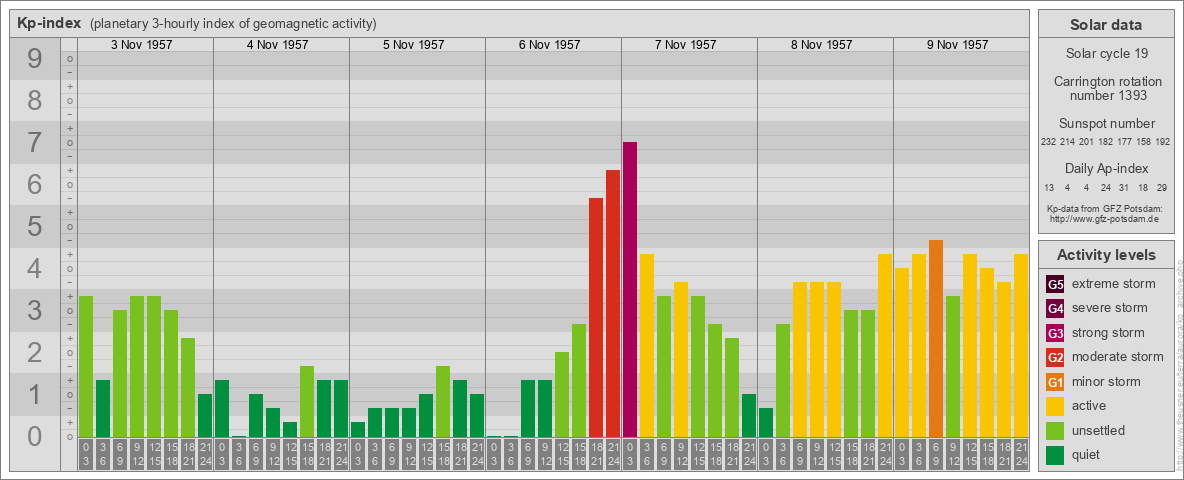Click the tall light green 0-3 bar on 3 Nov
The width and height of the screenshot is (1184, 480).
pyautogui.click(x=86, y=366)
